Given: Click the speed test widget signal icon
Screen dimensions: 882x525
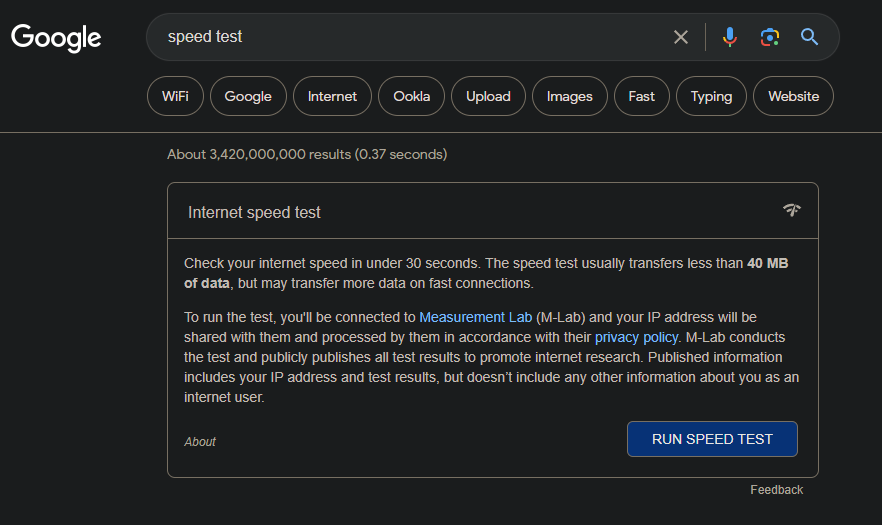Looking at the screenshot, I should [x=791, y=210].
